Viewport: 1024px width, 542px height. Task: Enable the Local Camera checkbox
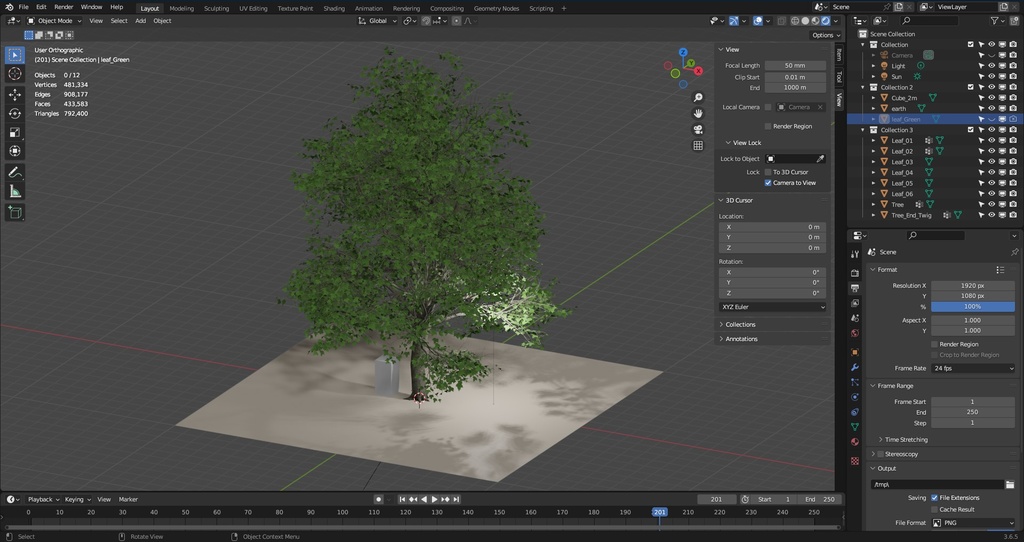coord(768,107)
